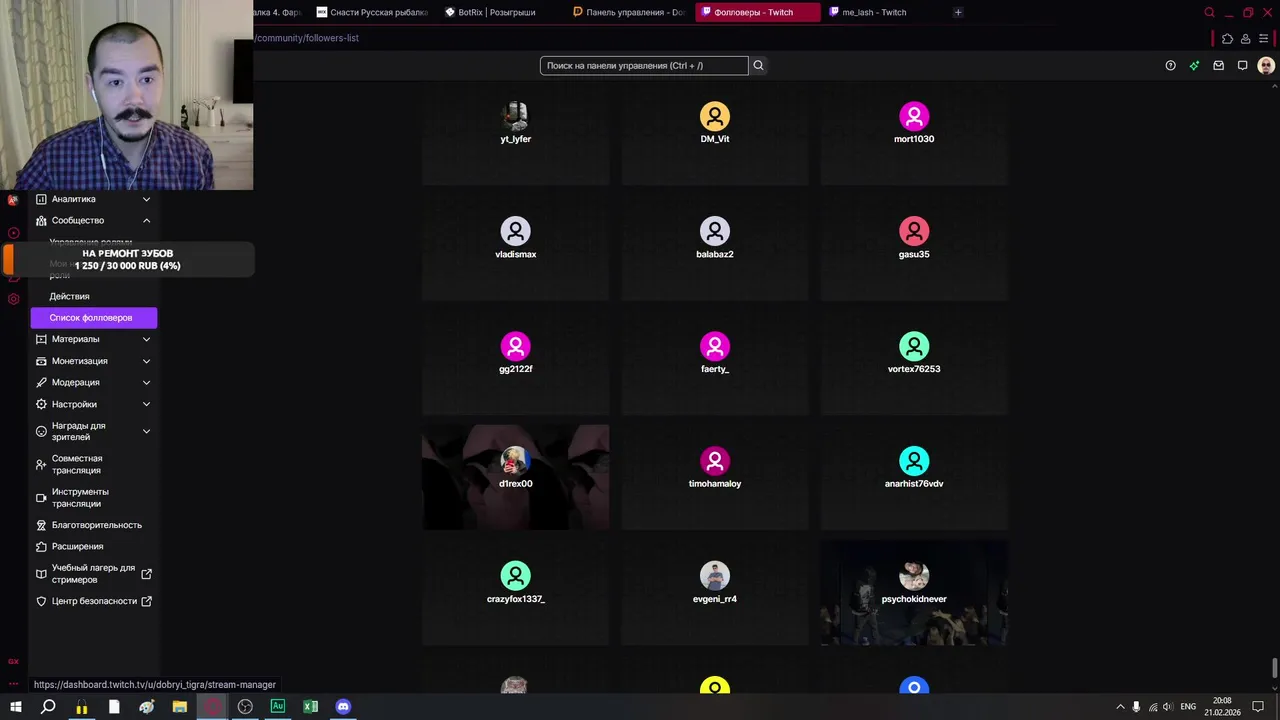Open Центр безопасности link
The height and width of the screenshot is (720, 1280).
pos(94,601)
